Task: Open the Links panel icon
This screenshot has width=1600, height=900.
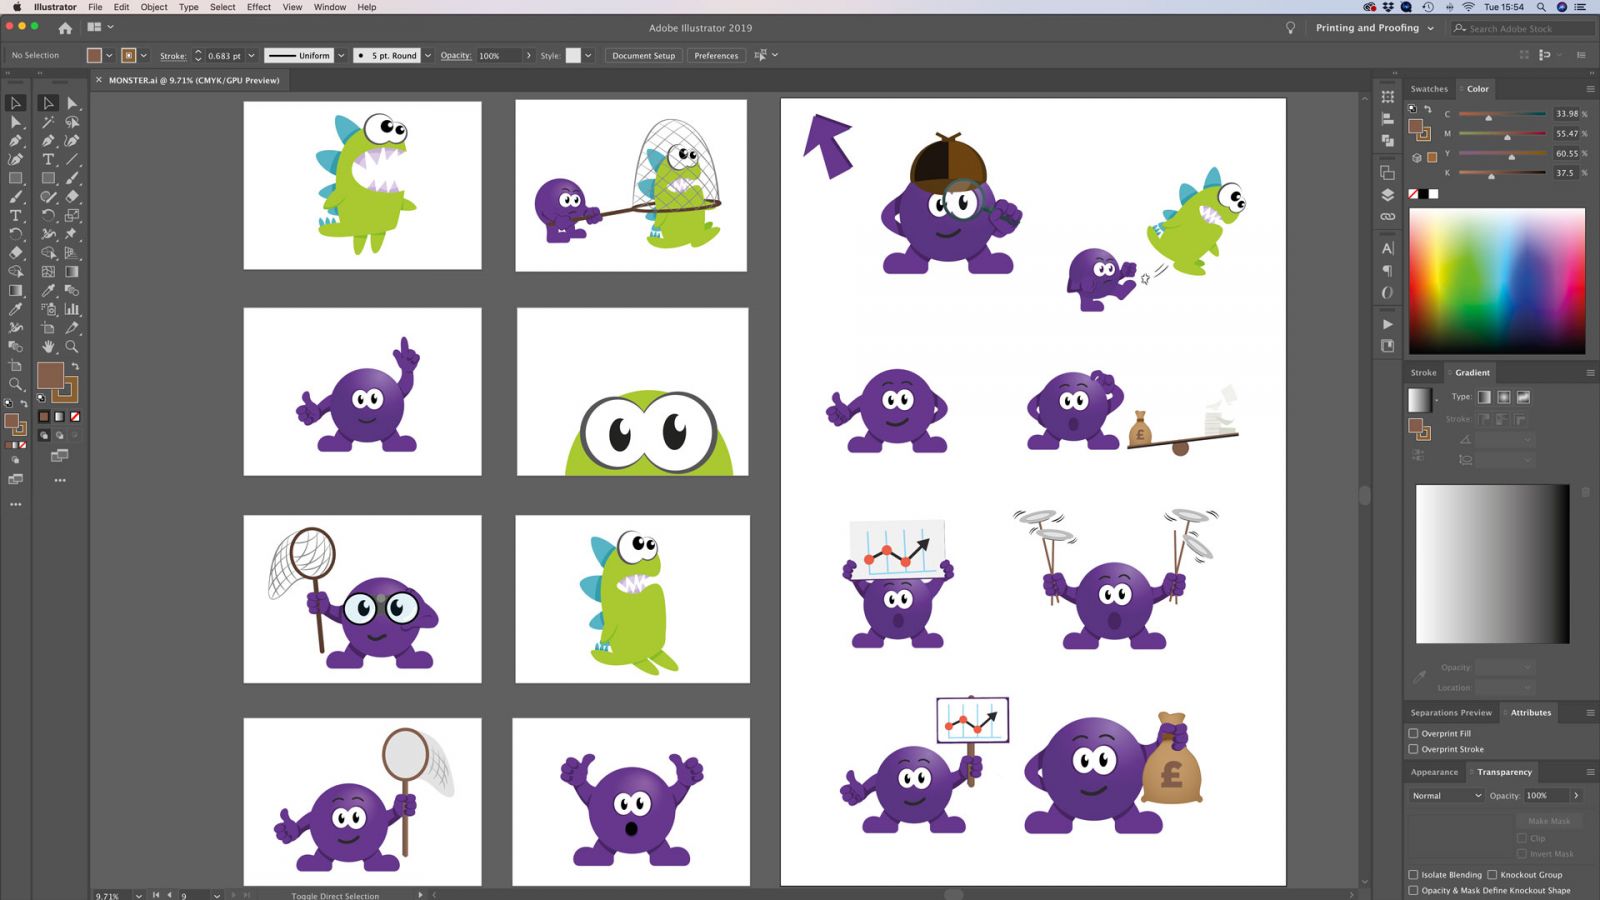Action: point(1387,216)
